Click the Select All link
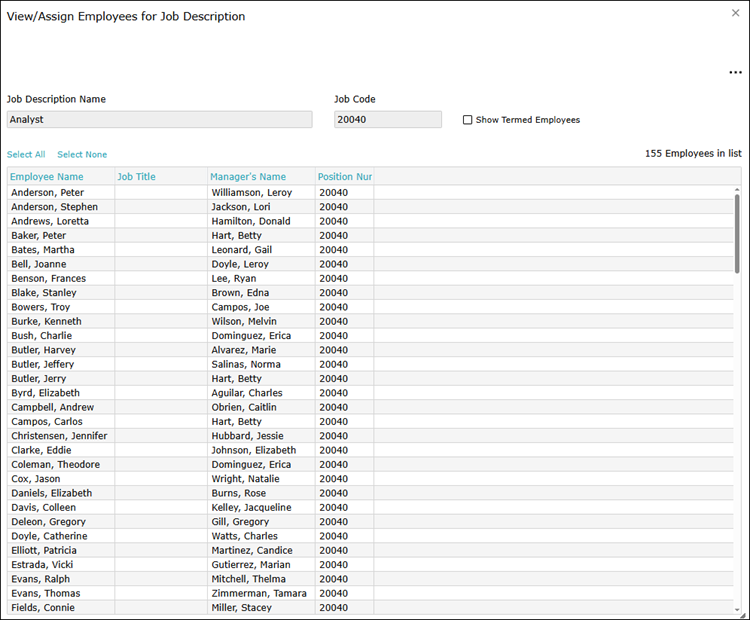 tap(26, 155)
